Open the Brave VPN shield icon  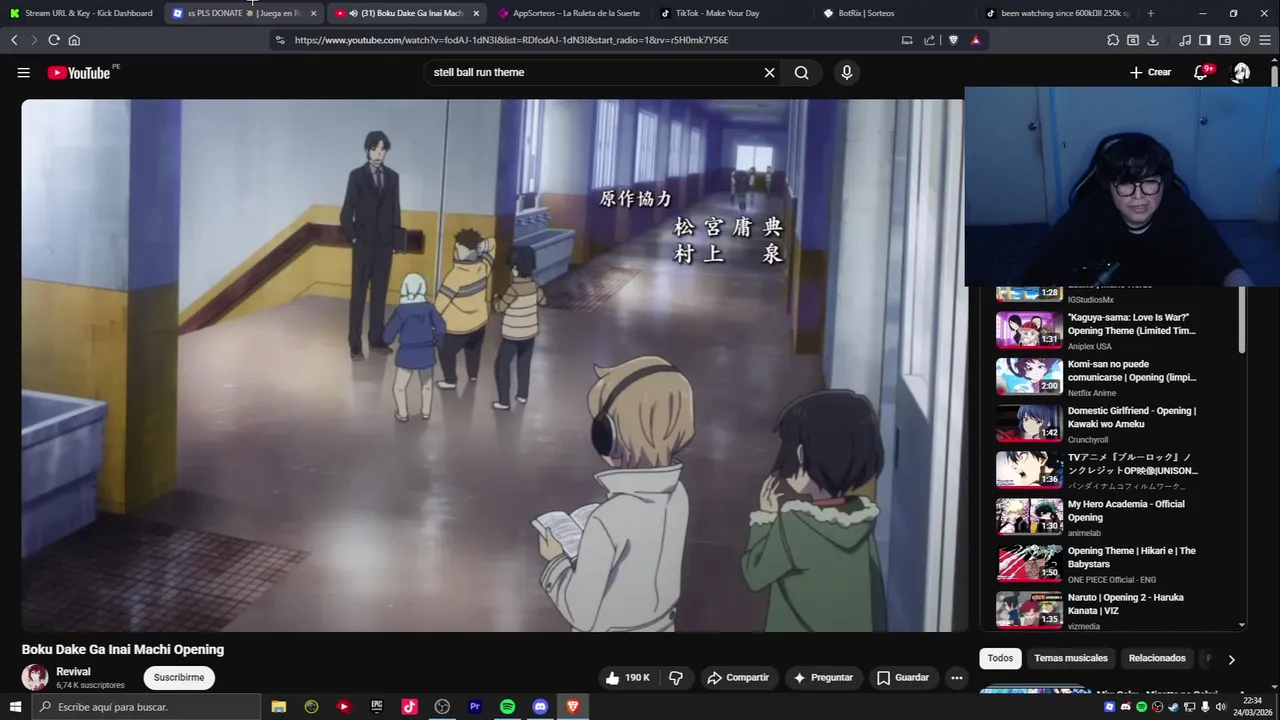tap(1245, 40)
